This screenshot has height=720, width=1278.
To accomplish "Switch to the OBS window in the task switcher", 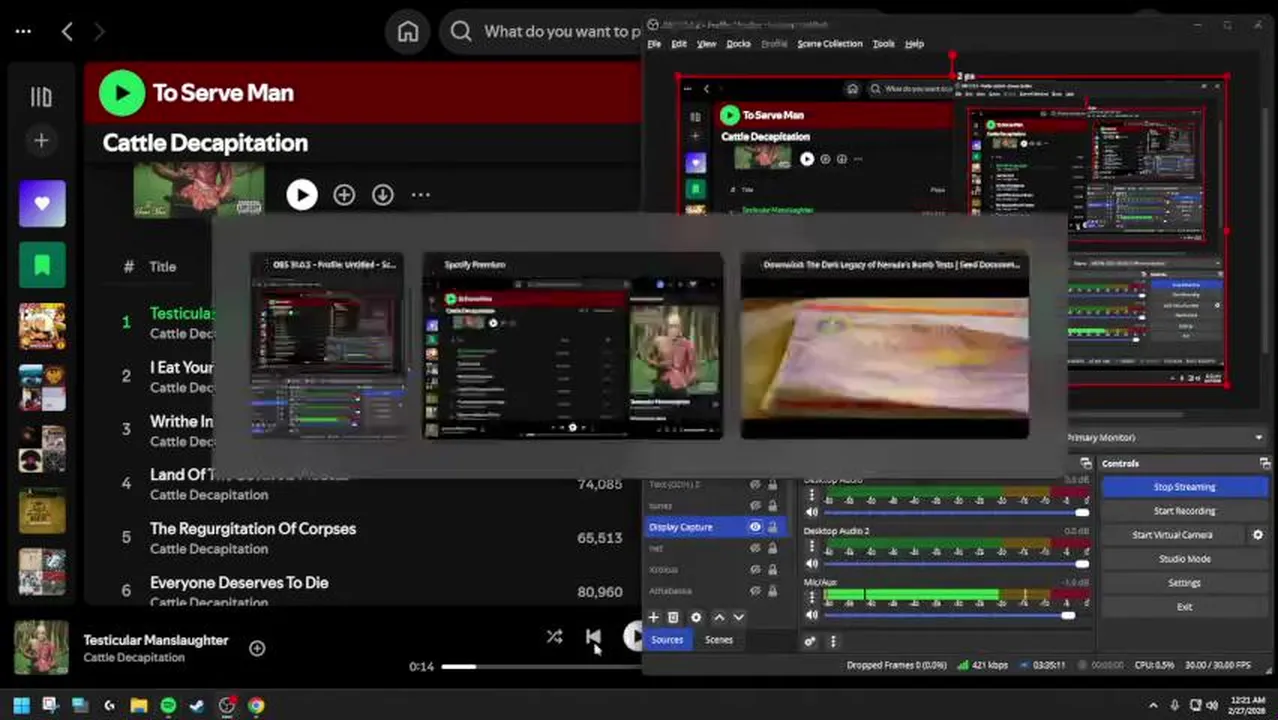I will coord(328,346).
